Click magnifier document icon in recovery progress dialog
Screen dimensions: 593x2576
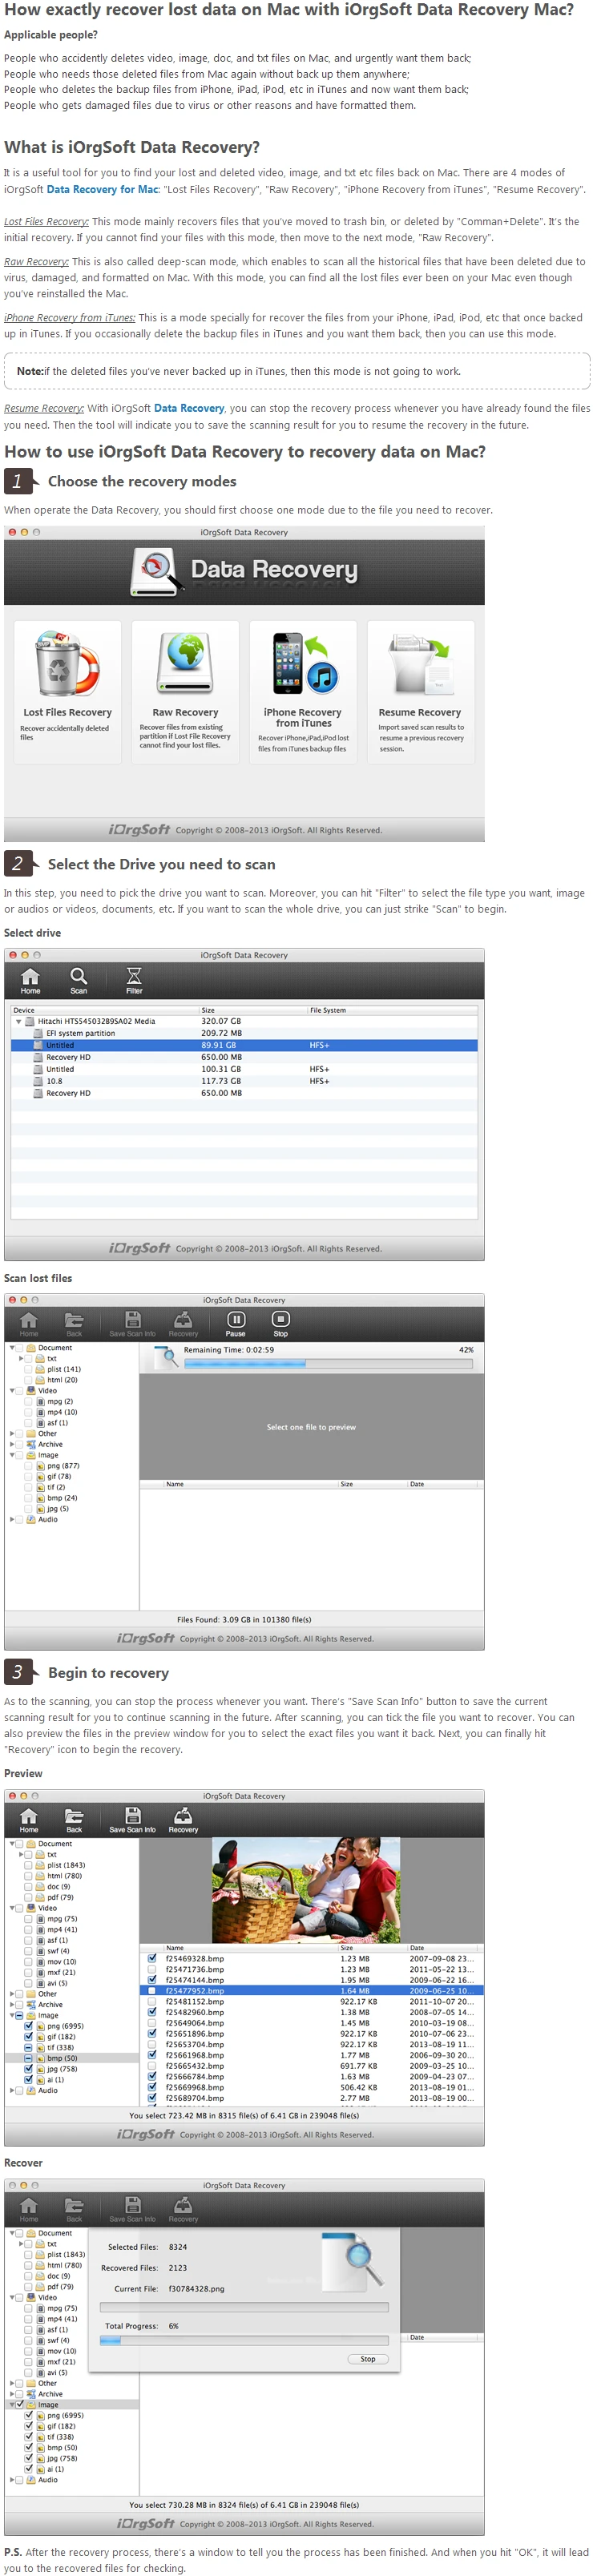(355, 2261)
